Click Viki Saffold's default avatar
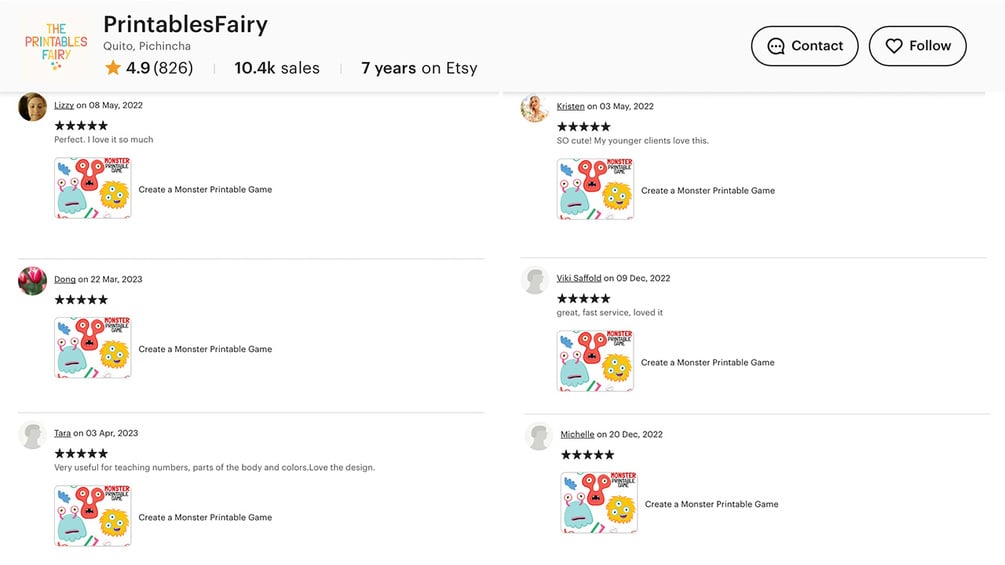1005x565 pixels. click(535, 280)
